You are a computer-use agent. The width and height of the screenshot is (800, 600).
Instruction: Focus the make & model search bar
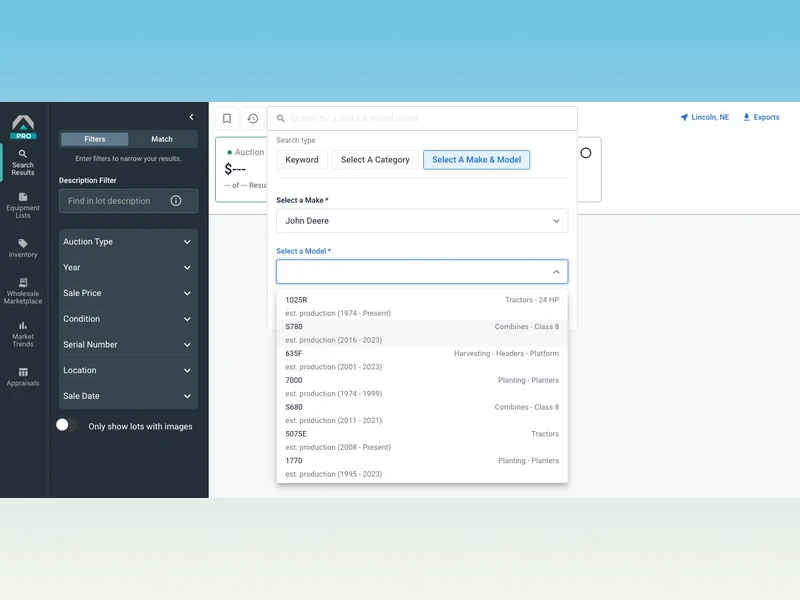click(x=422, y=118)
